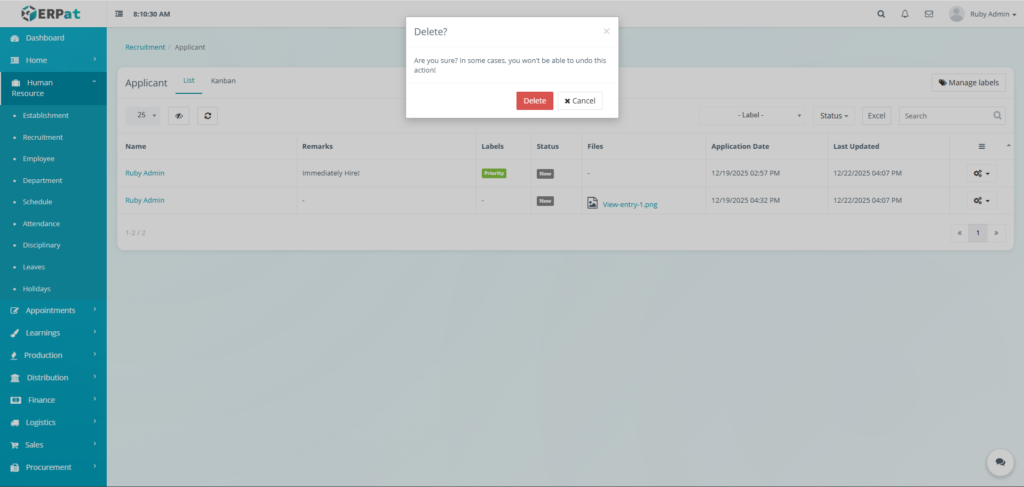Expand the Production sidebar menu
1024x487 pixels.
tap(54, 355)
